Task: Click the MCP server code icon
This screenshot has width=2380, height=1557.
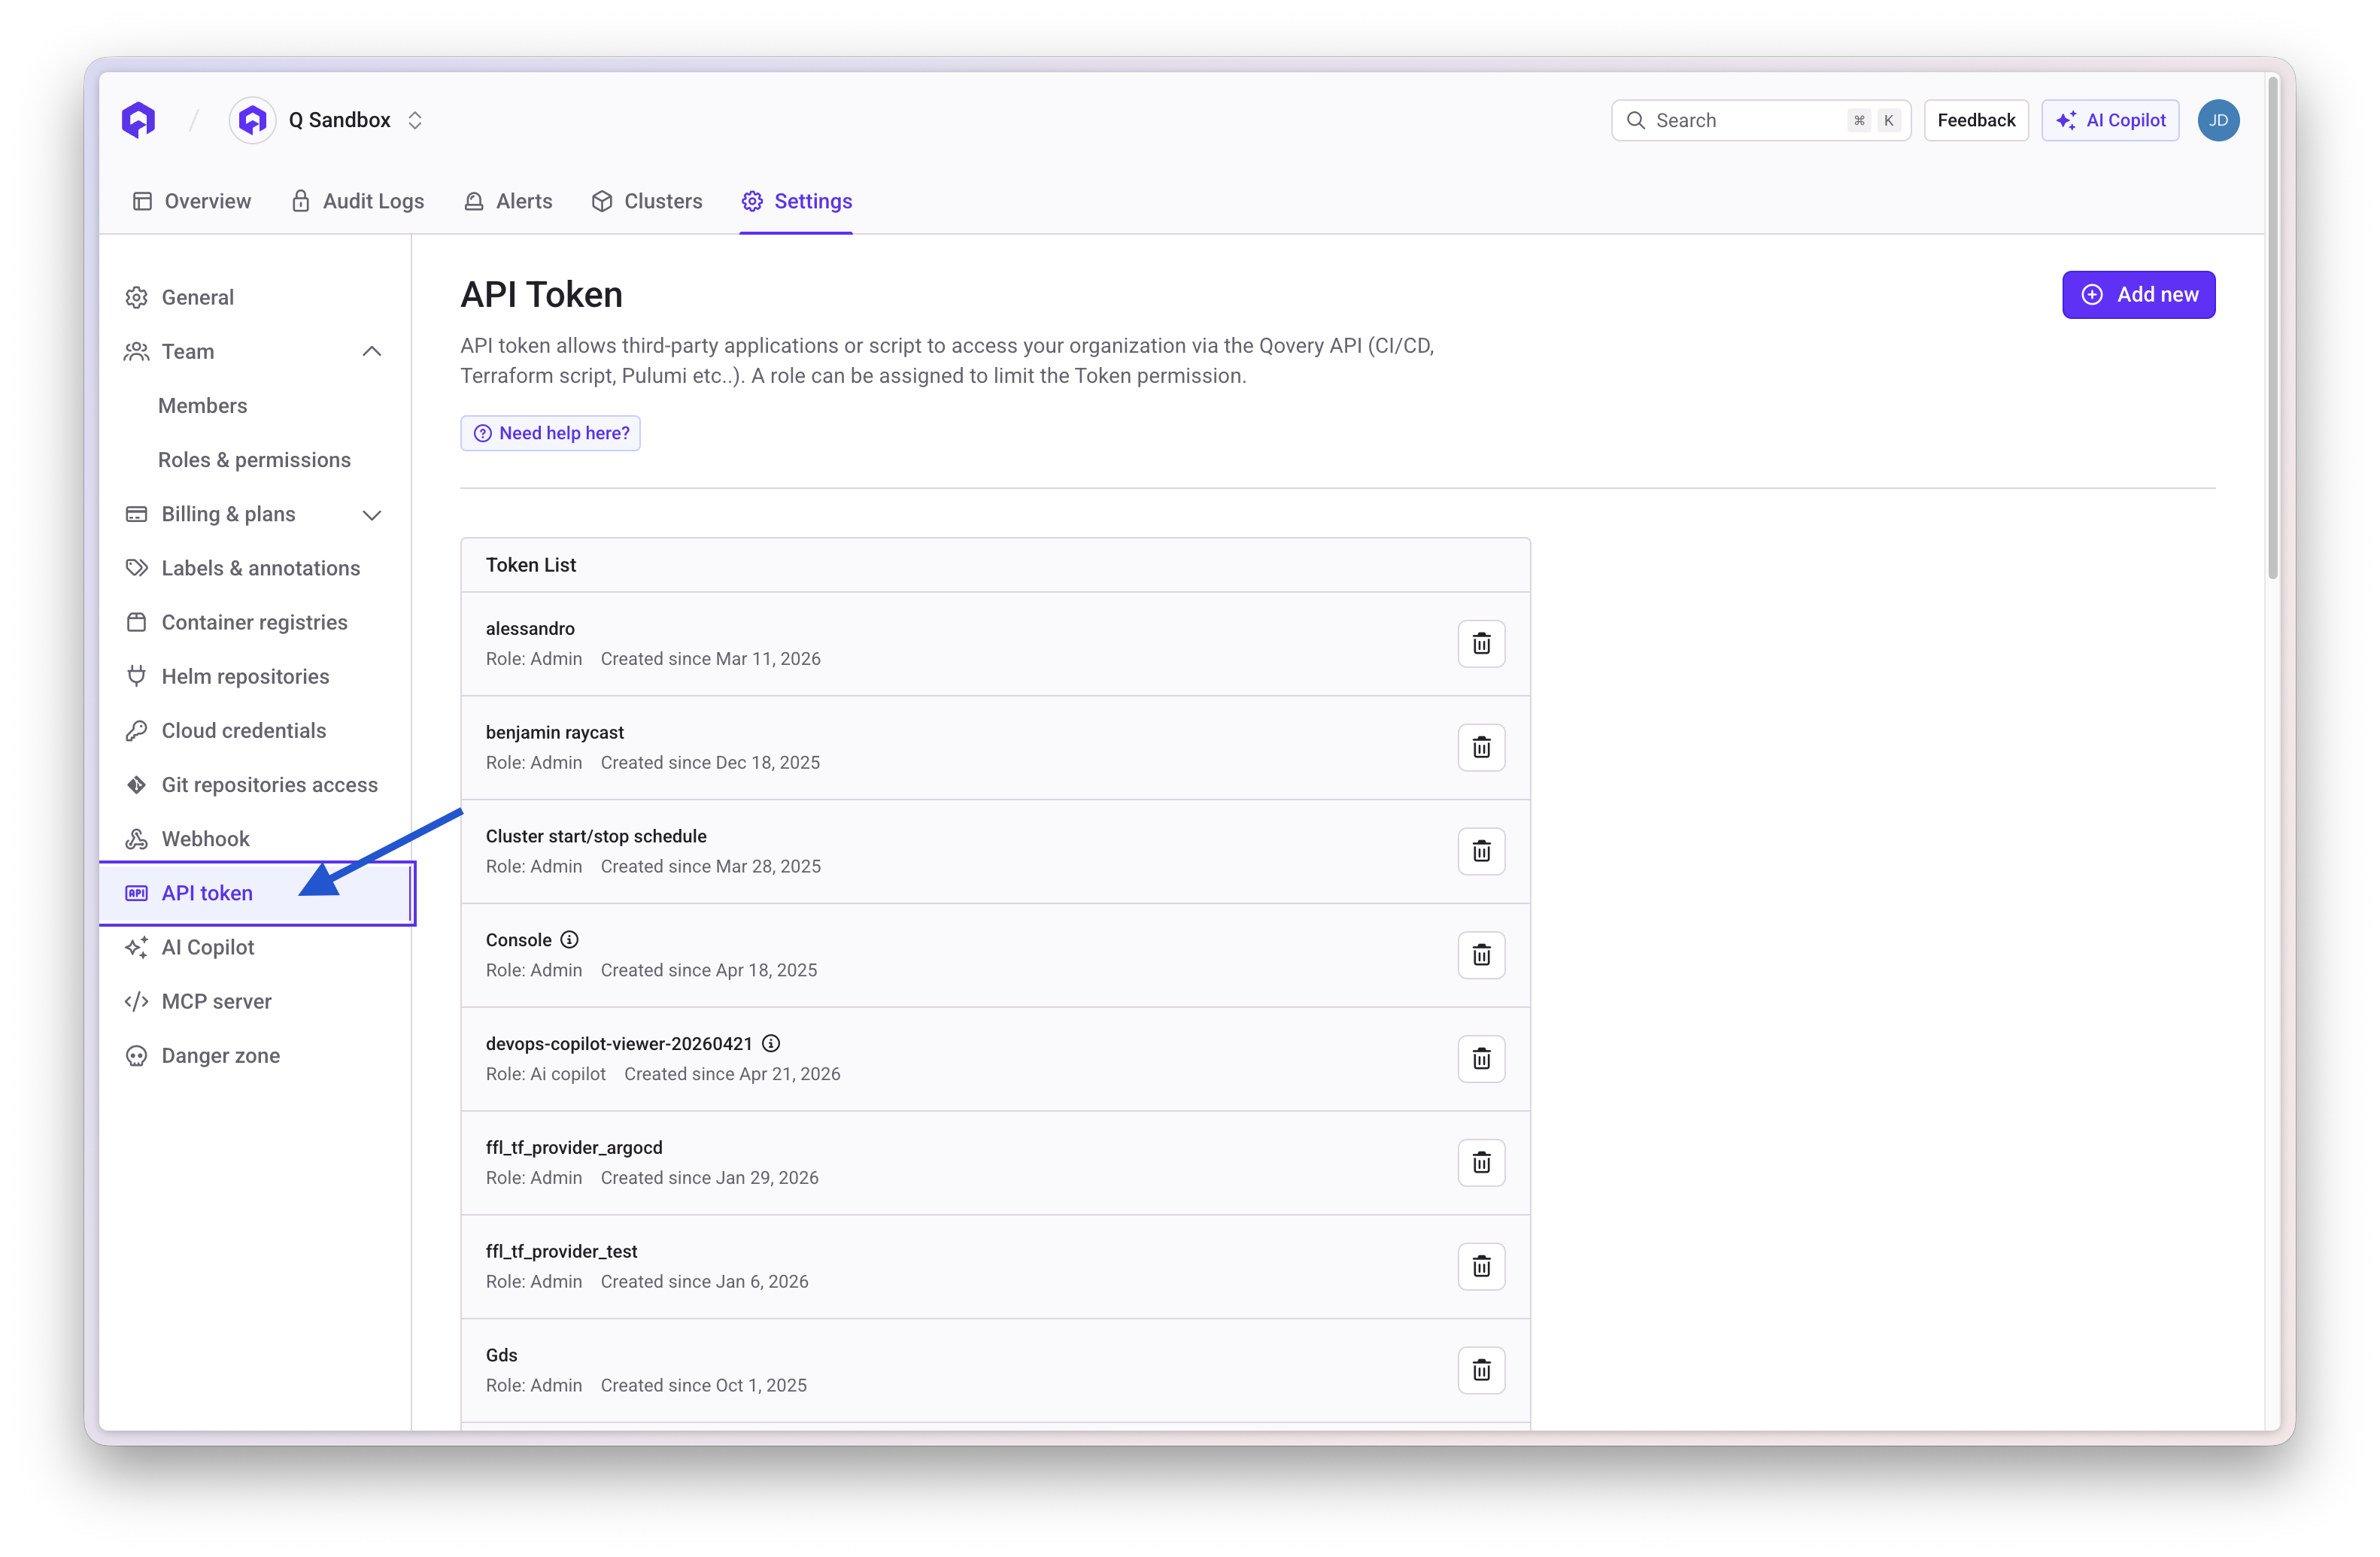Action: pos(136,1001)
